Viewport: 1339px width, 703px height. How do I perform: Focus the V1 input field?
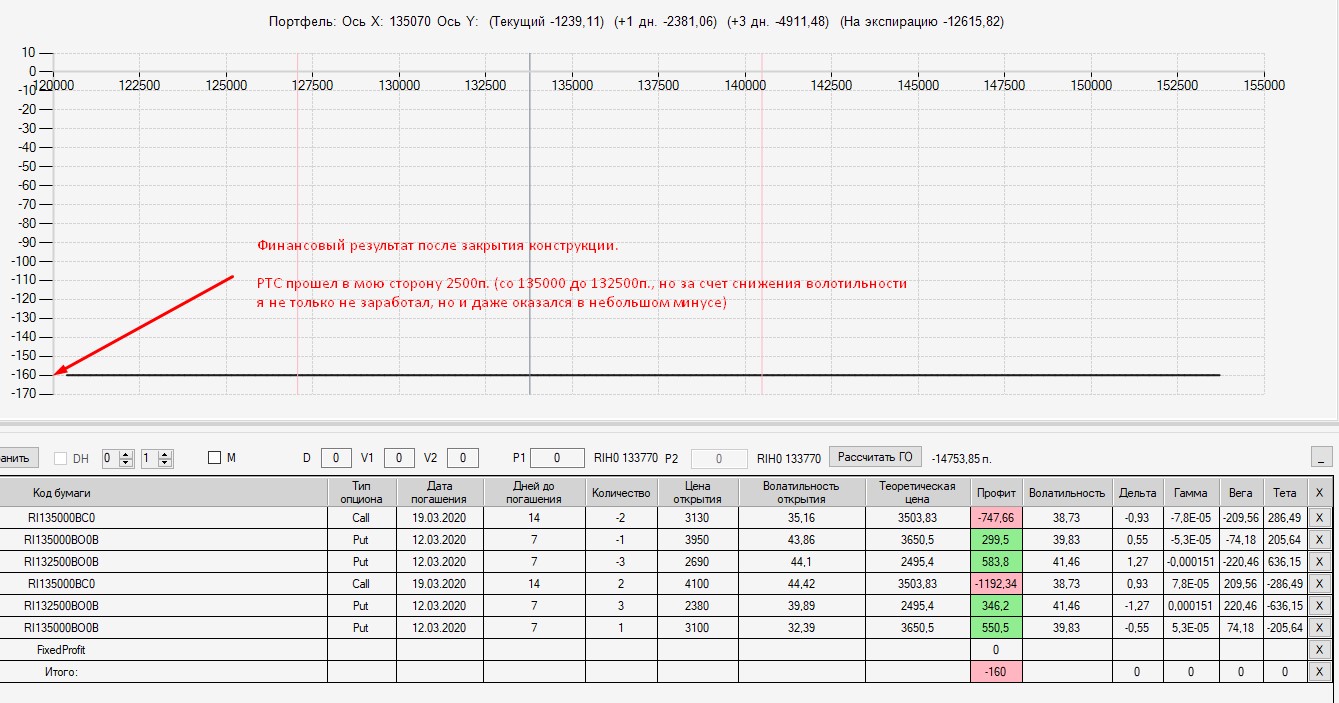[x=399, y=458]
